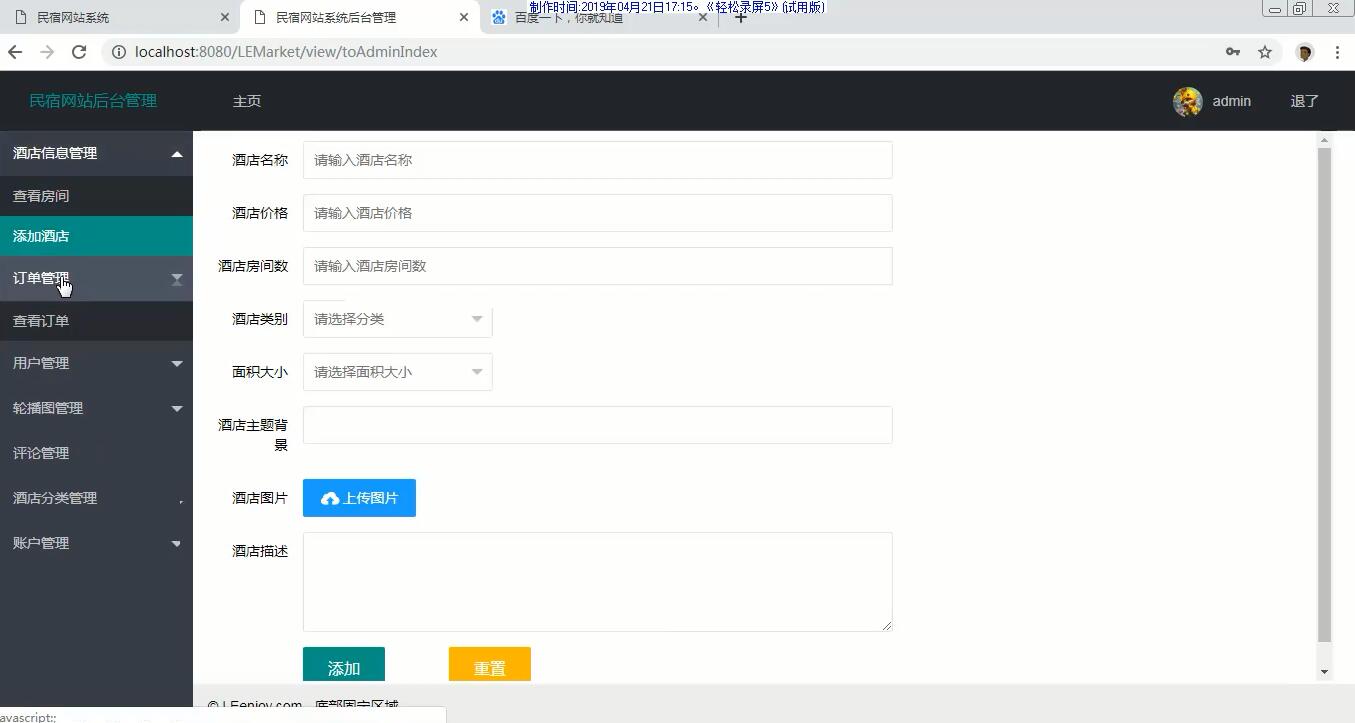The height and width of the screenshot is (723, 1355).
Task: Switch to the 百度一下 tab
Action: pos(600,17)
